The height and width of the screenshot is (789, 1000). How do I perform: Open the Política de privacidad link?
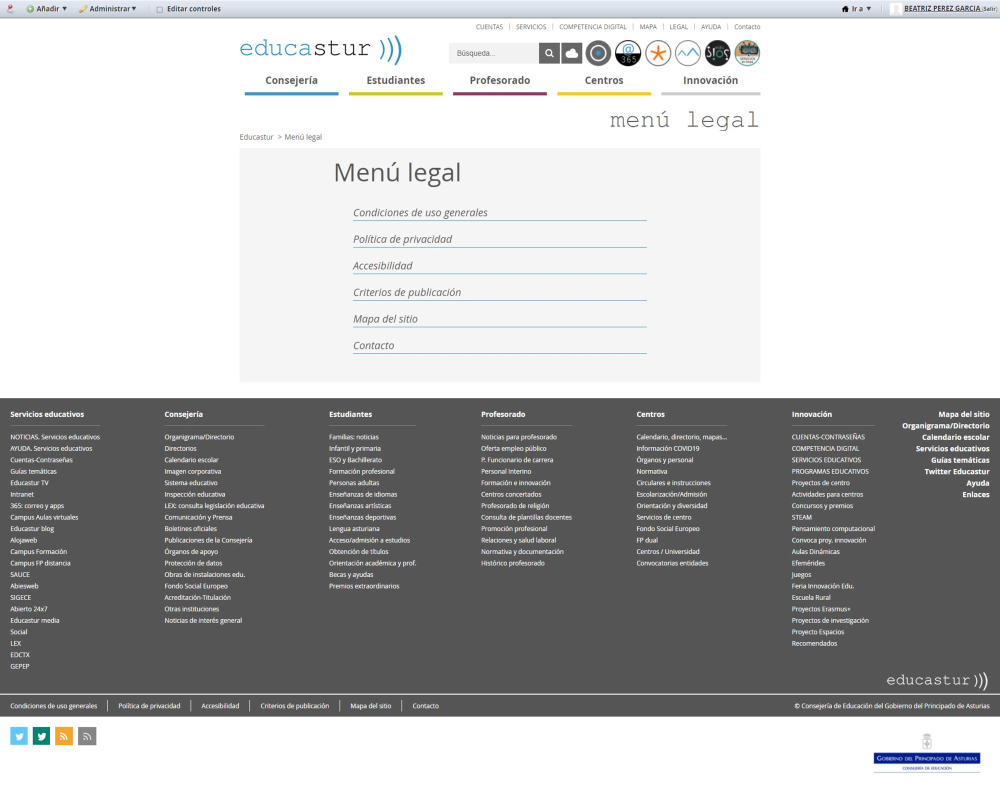(x=402, y=239)
